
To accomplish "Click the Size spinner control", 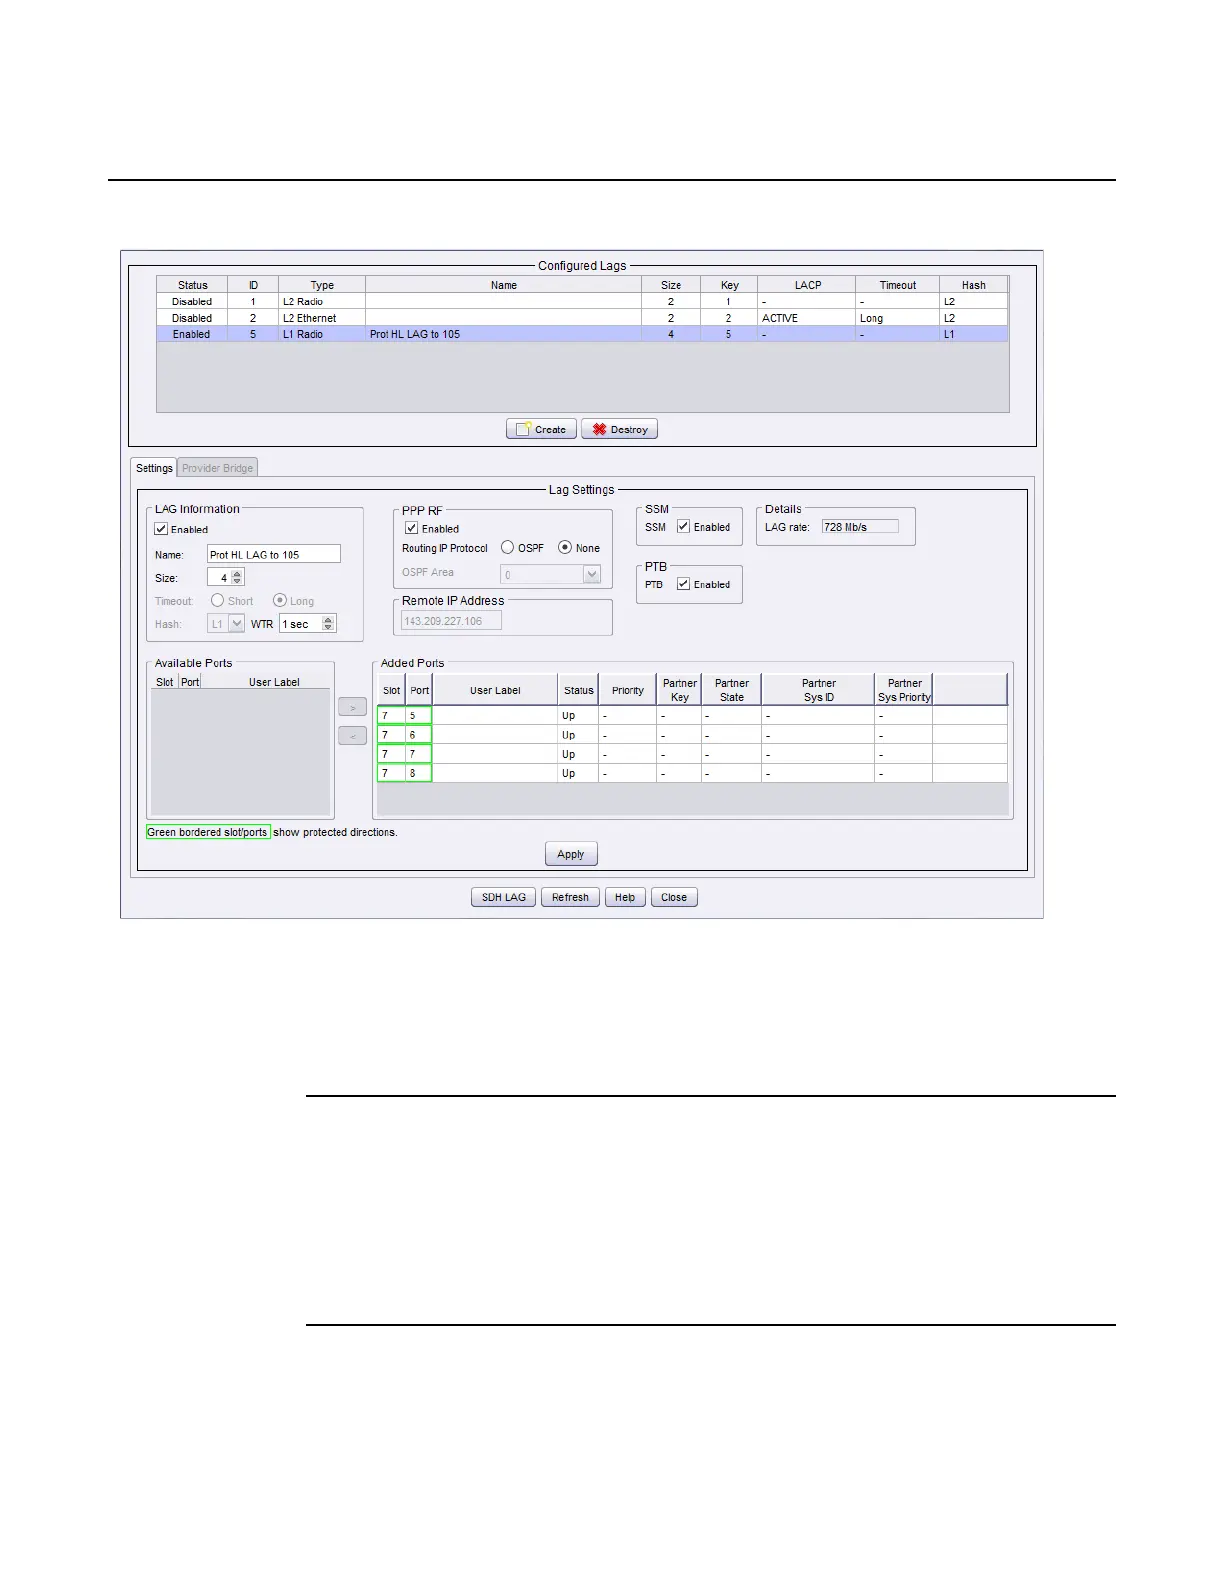I will click(x=225, y=577).
